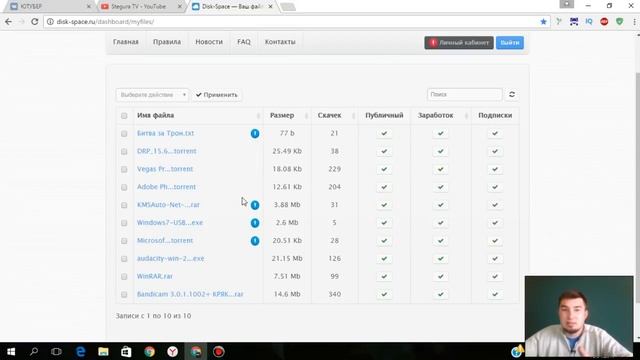This screenshot has height=360, width=640.
Task: Sort table by Заработок column
Action: [441, 116]
